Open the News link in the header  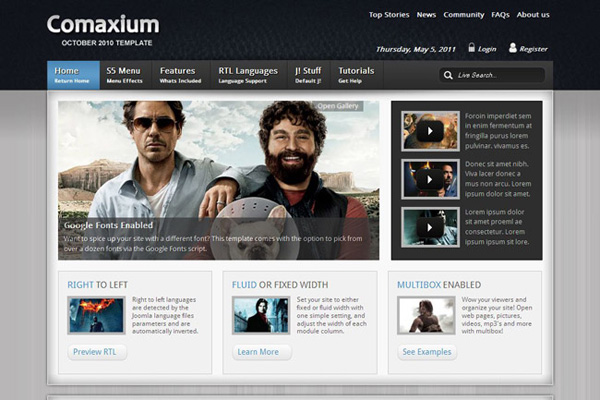(426, 15)
